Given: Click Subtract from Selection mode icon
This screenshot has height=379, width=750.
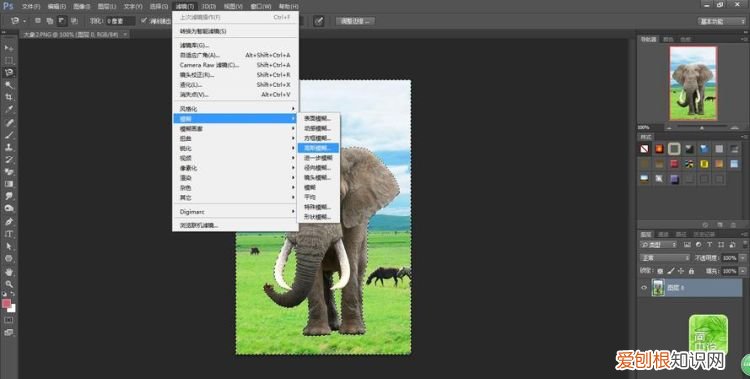Looking at the screenshot, I should coord(62,21).
